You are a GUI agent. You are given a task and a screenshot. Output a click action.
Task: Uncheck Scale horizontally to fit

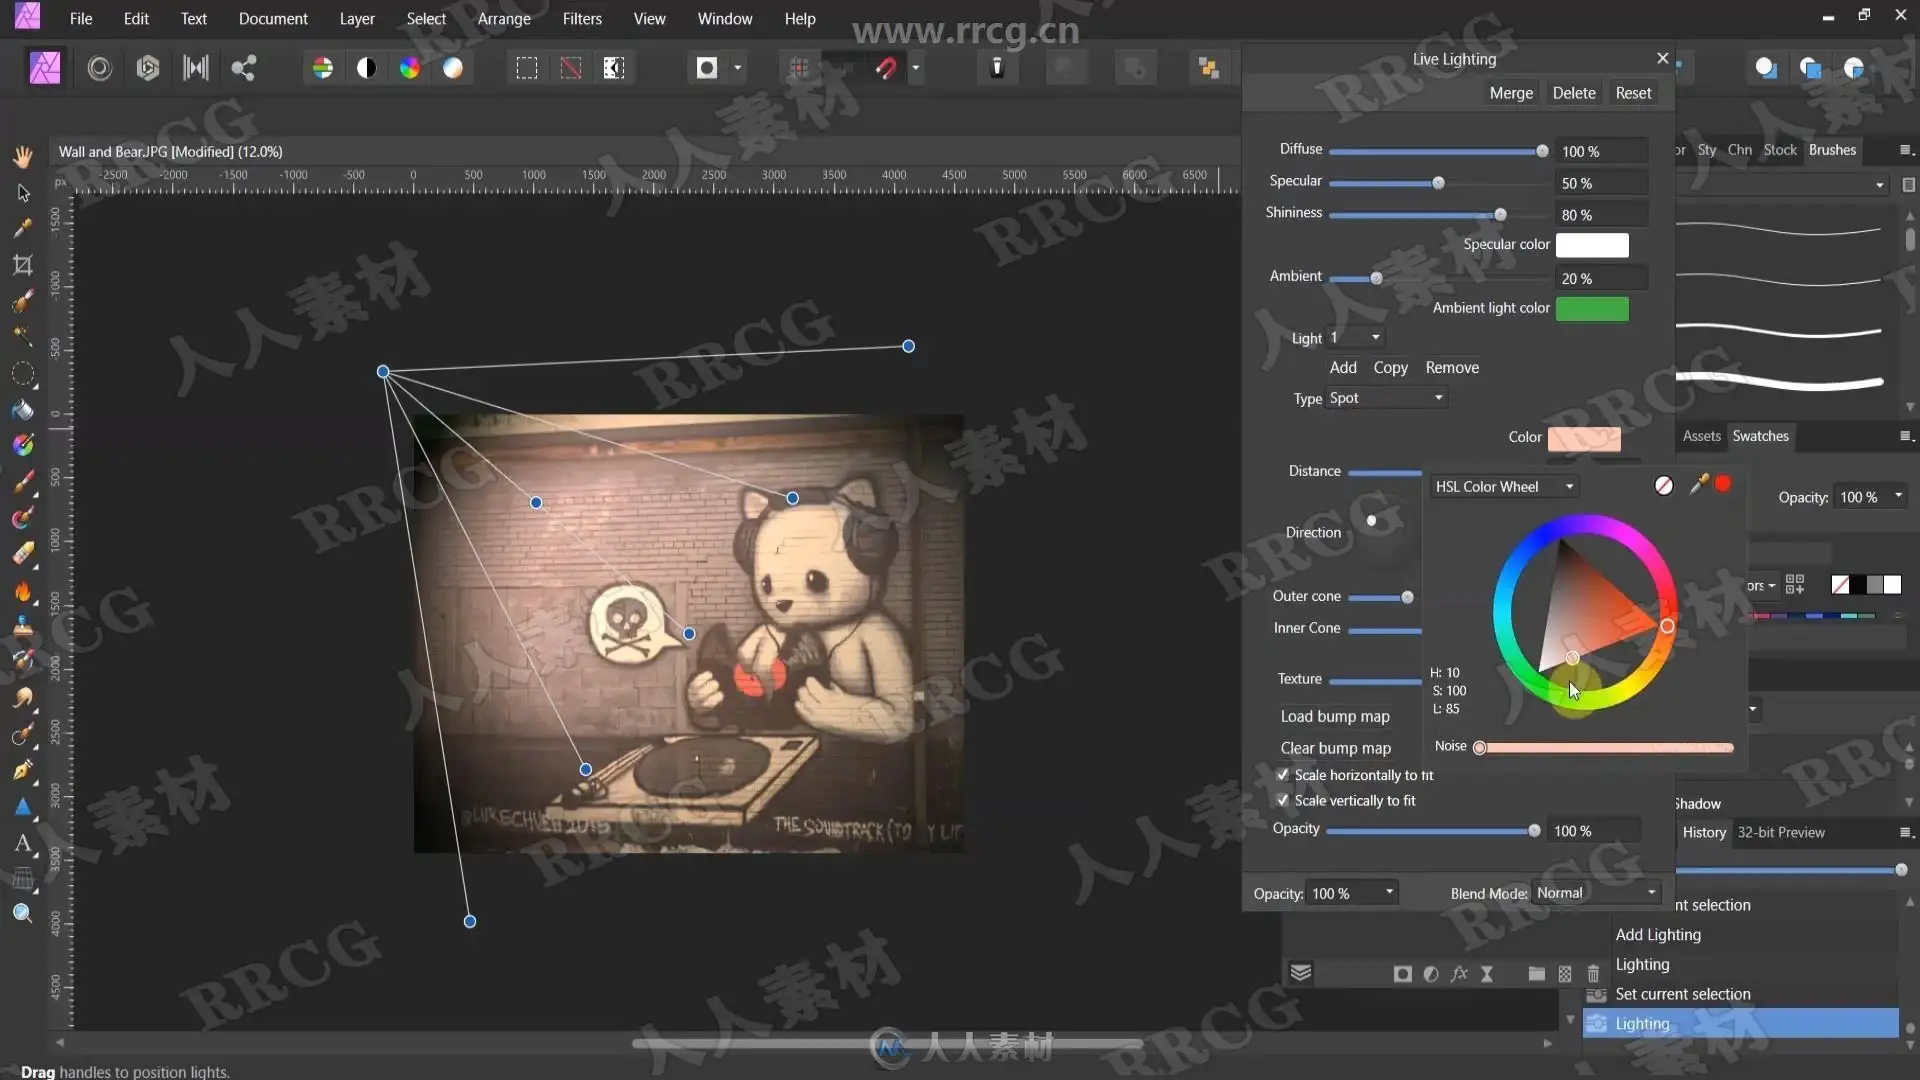[1283, 775]
